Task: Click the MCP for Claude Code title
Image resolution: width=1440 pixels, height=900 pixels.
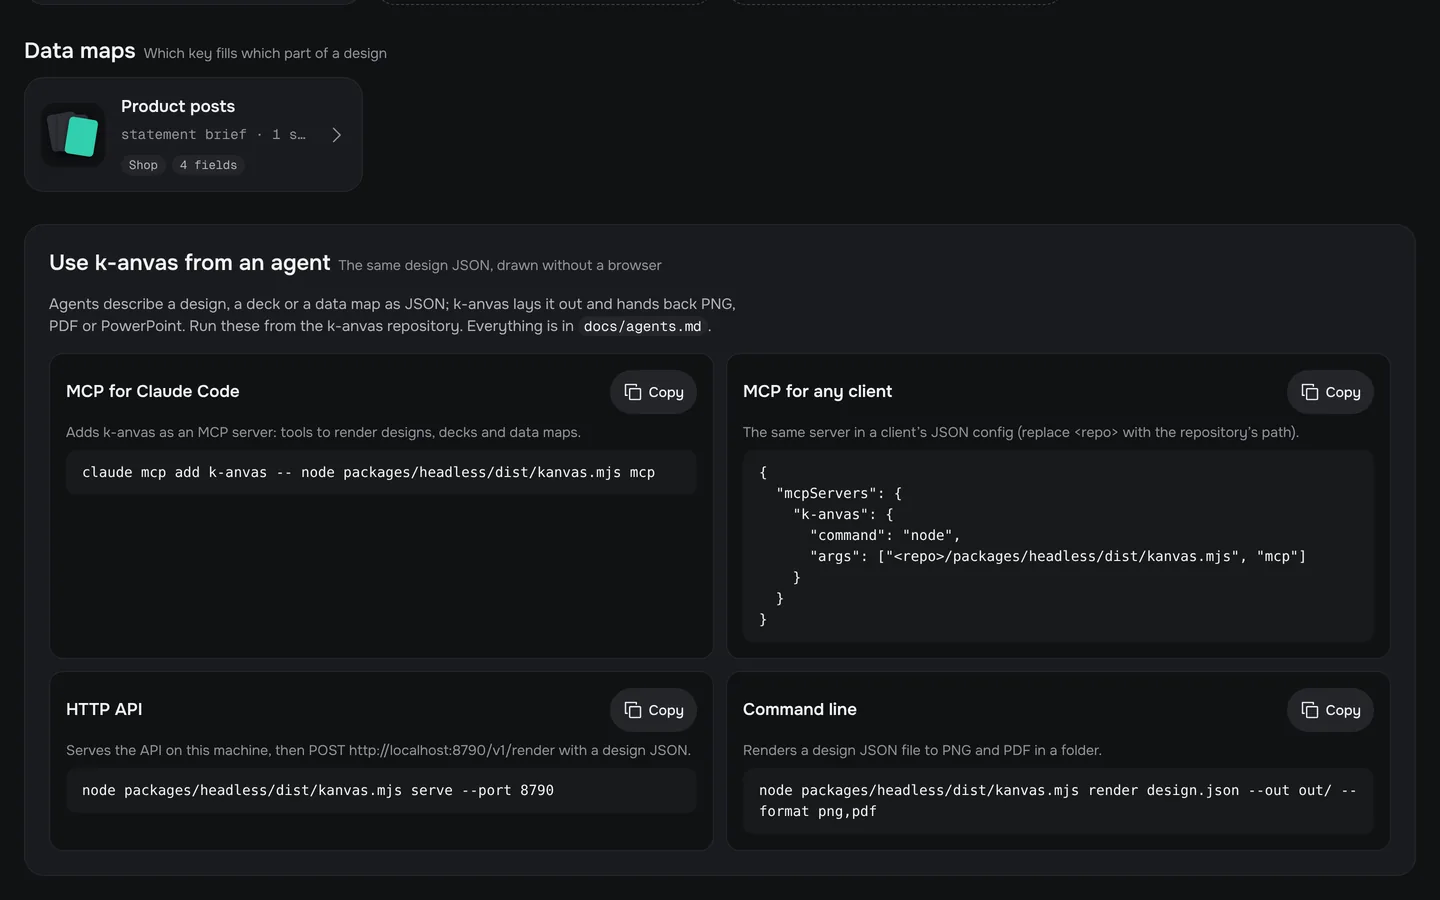Action: [x=153, y=392]
